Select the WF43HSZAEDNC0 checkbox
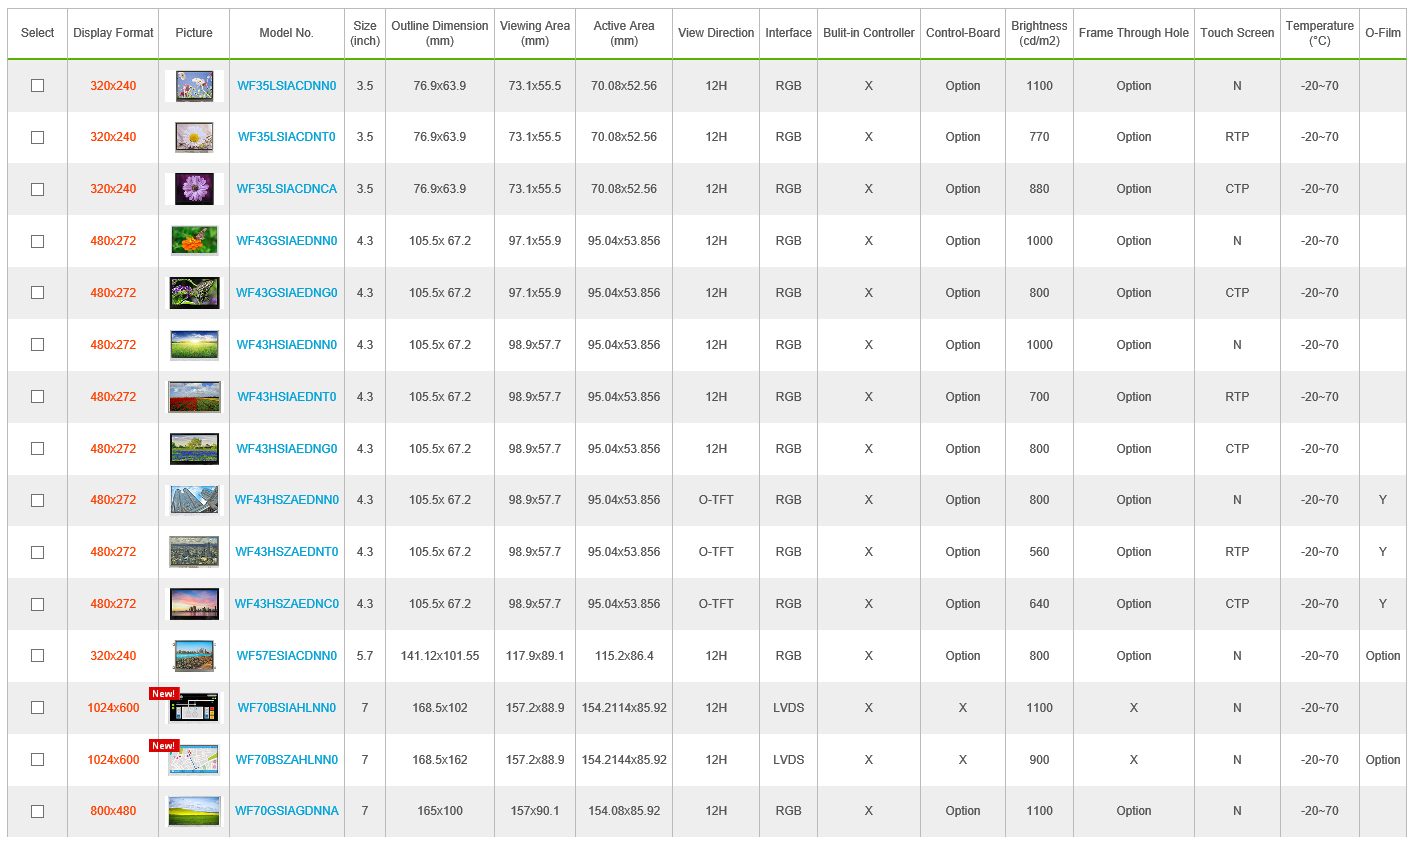 [37, 604]
